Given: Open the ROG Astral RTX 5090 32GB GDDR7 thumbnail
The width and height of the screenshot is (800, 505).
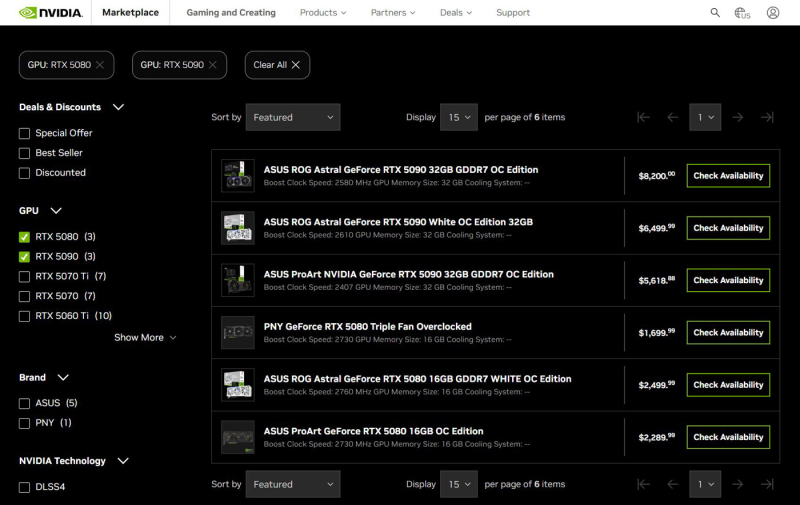Looking at the screenshot, I should (x=238, y=175).
